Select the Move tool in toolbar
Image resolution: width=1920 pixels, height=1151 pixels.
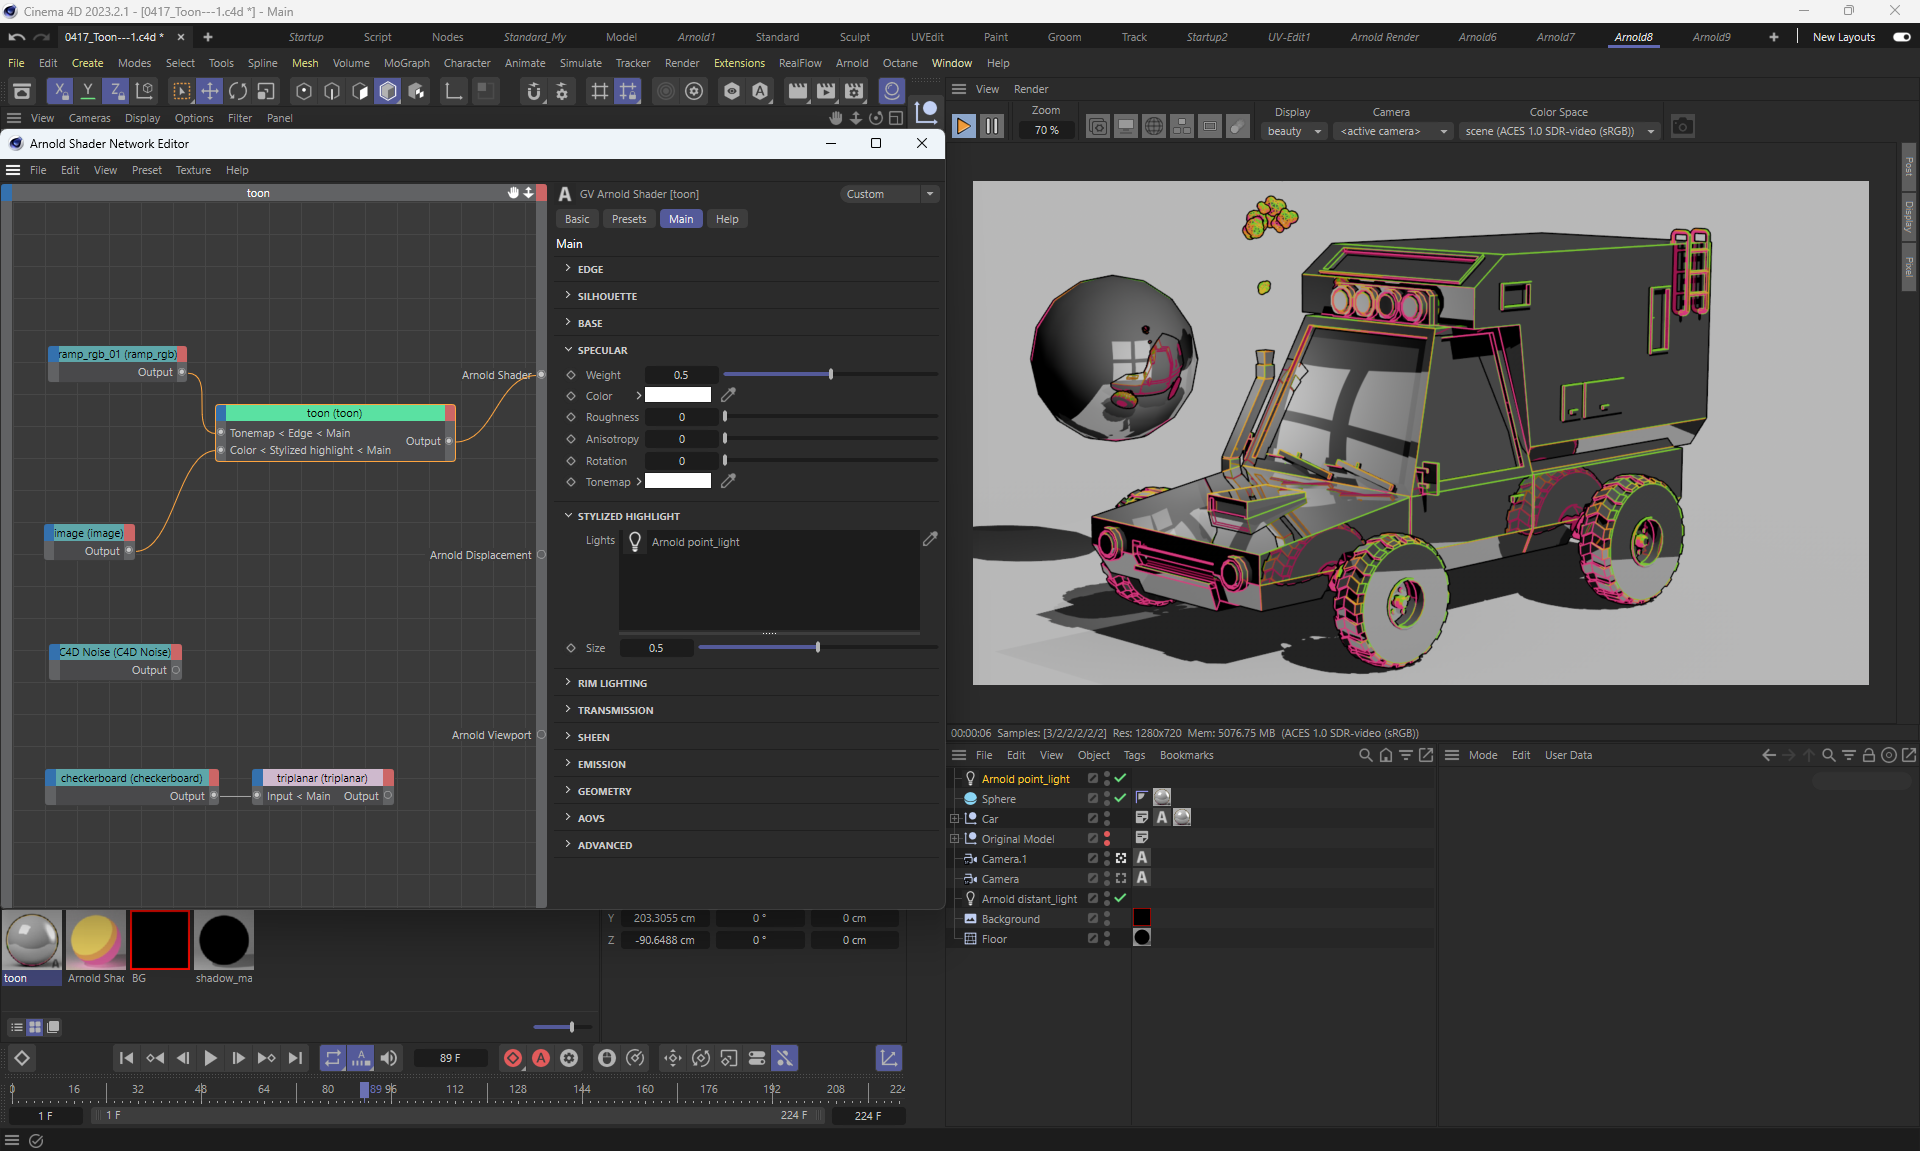pyautogui.click(x=210, y=91)
